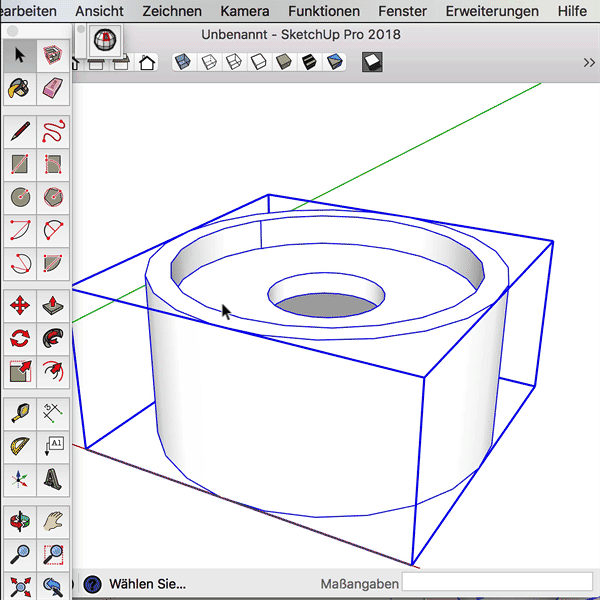Expand the toolbar overflow chevron

point(588,62)
